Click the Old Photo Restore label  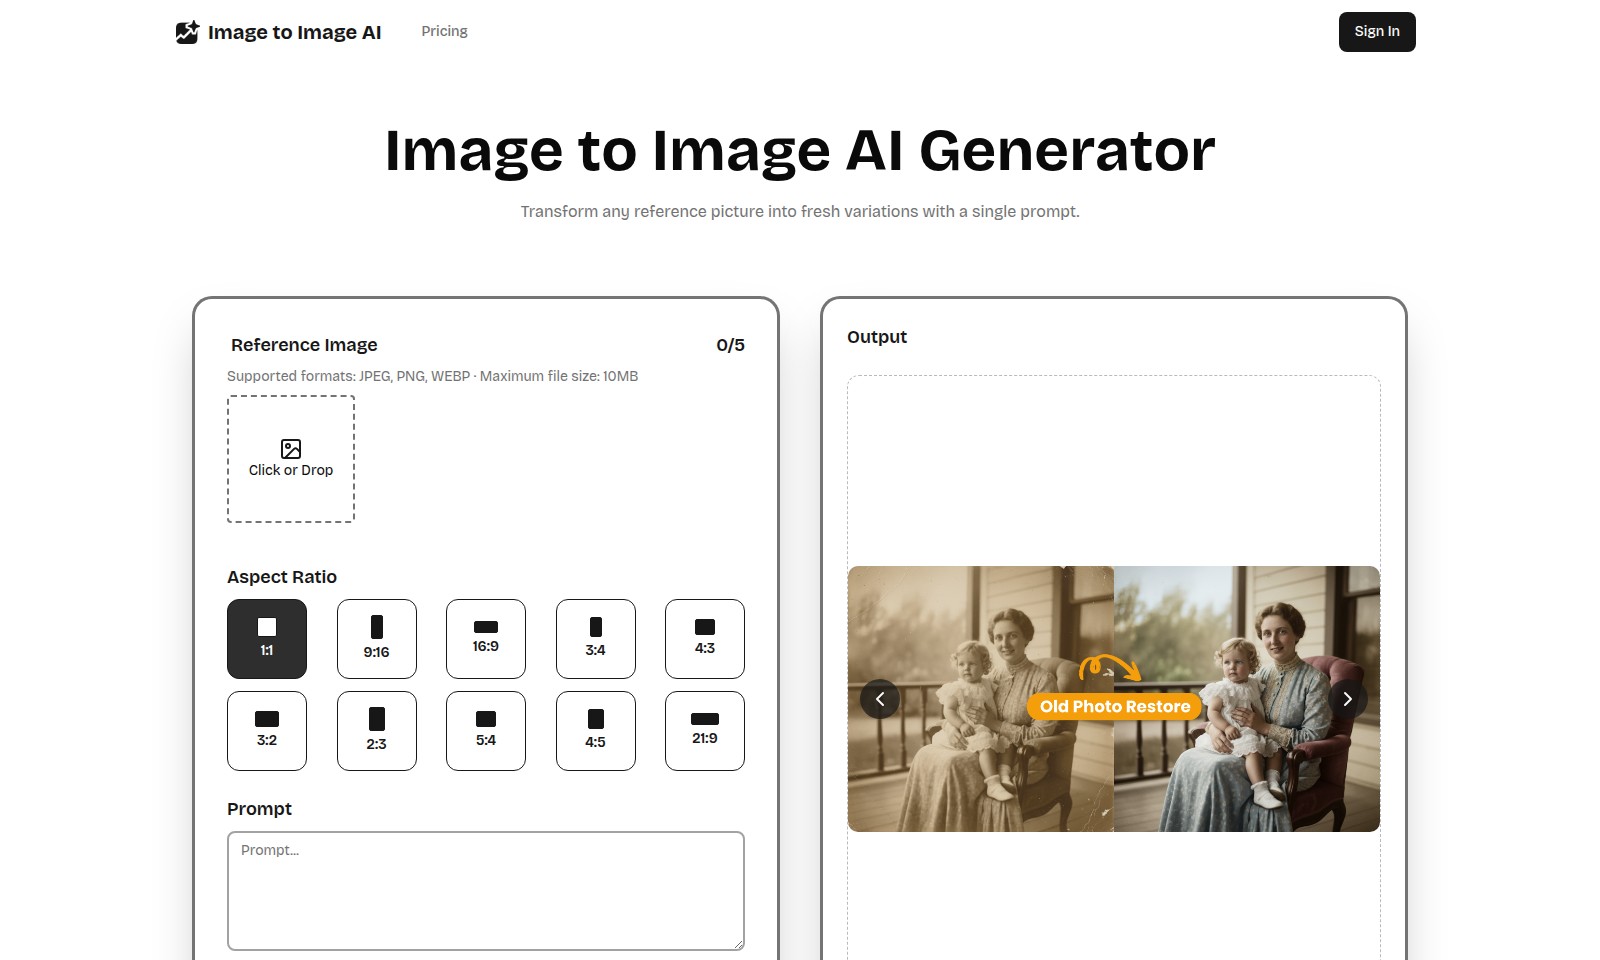tap(1115, 706)
